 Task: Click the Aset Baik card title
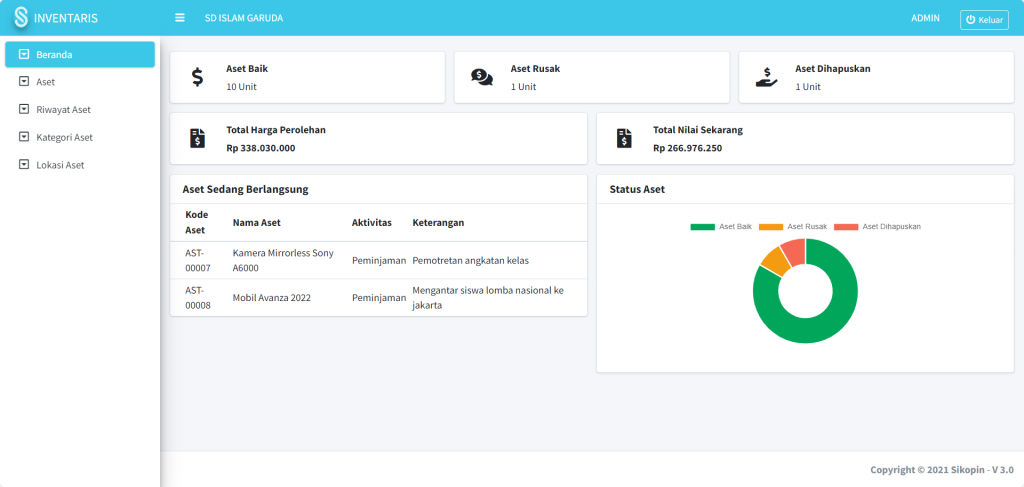[x=247, y=68]
